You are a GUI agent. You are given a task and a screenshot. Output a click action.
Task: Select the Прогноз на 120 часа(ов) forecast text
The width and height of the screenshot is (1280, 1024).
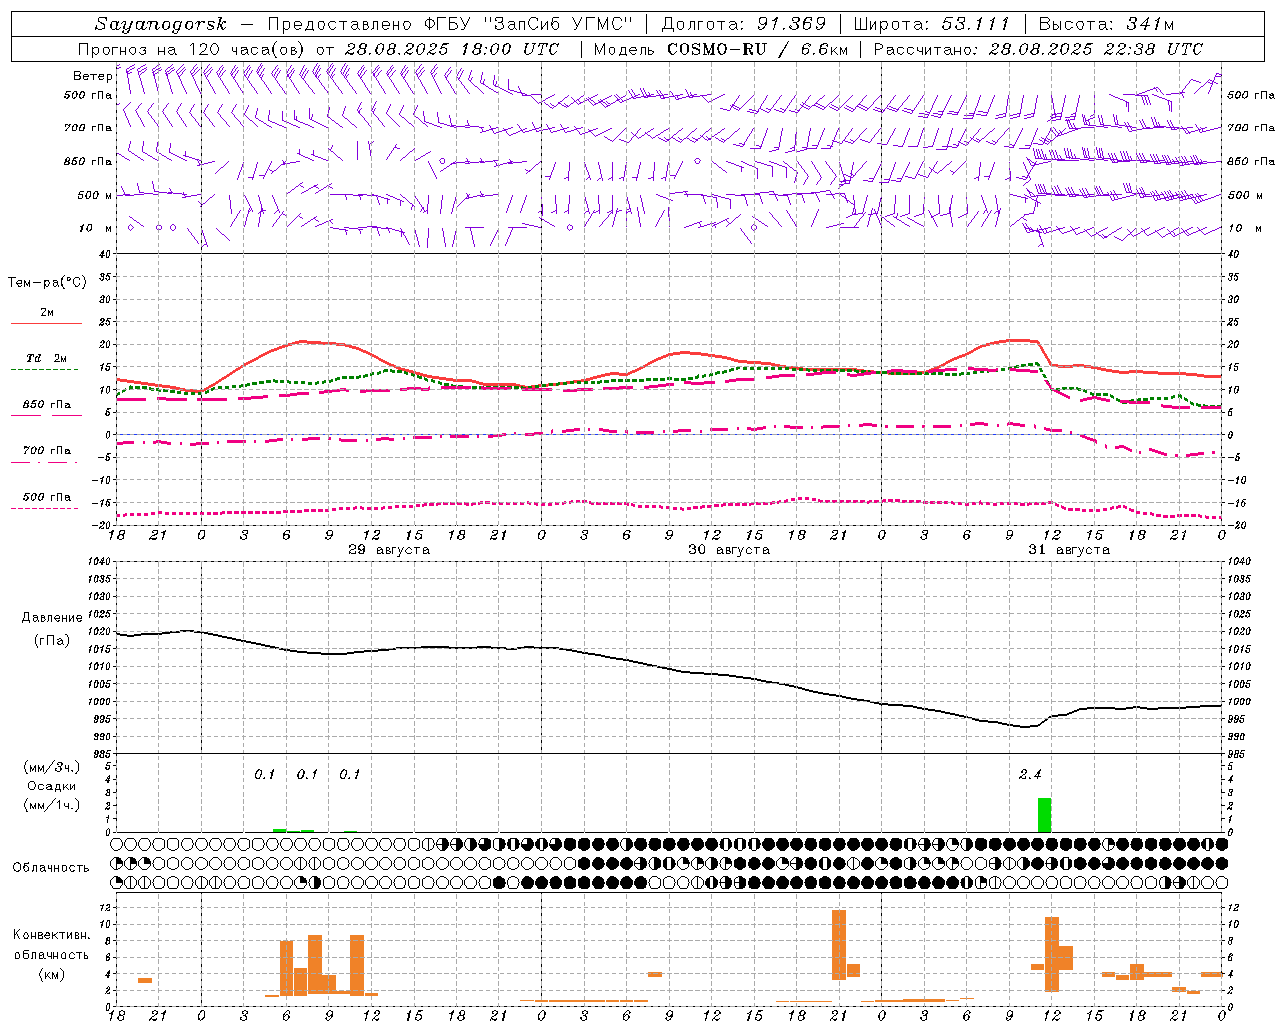click(193, 49)
